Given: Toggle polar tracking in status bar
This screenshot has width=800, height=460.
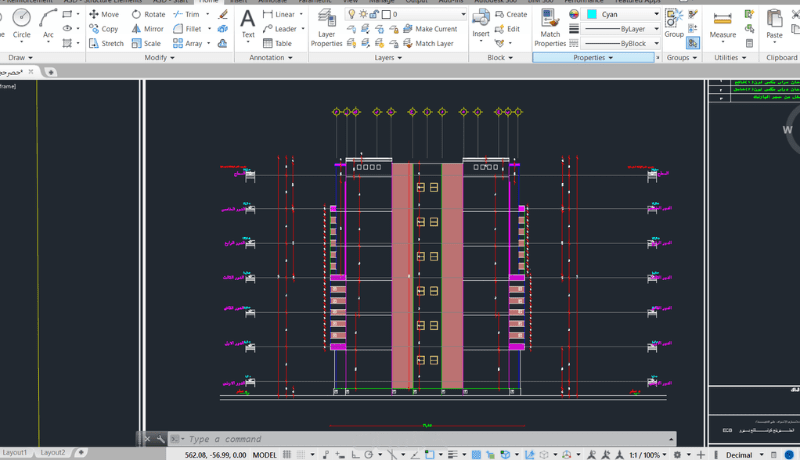Looking at the screenshot, I should [368, 454].
